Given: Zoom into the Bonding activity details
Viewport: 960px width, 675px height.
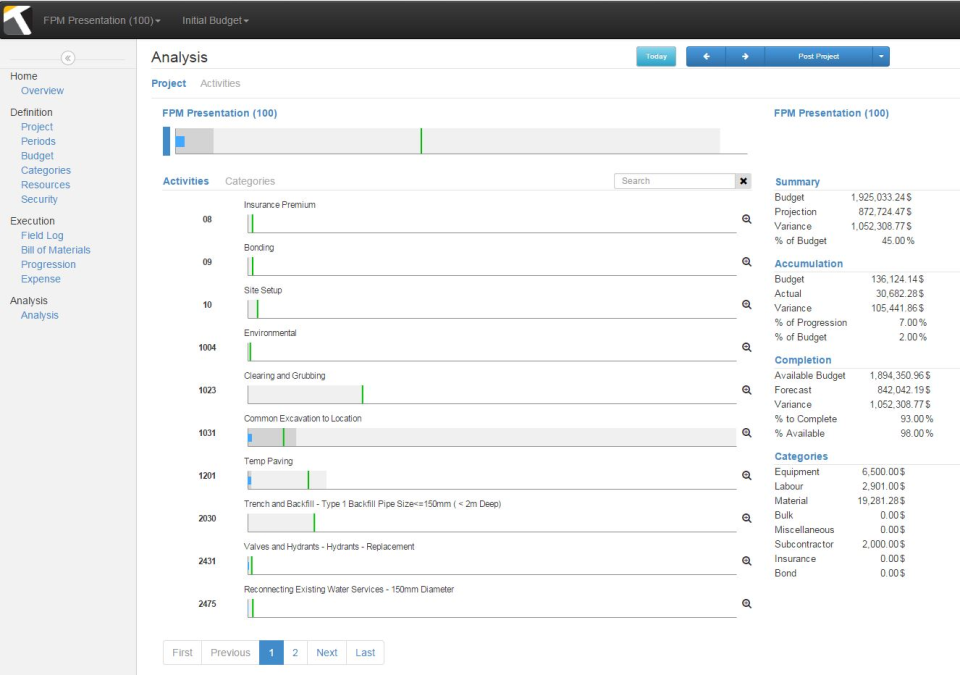Looking at the screenshot, I should [746, 263].
